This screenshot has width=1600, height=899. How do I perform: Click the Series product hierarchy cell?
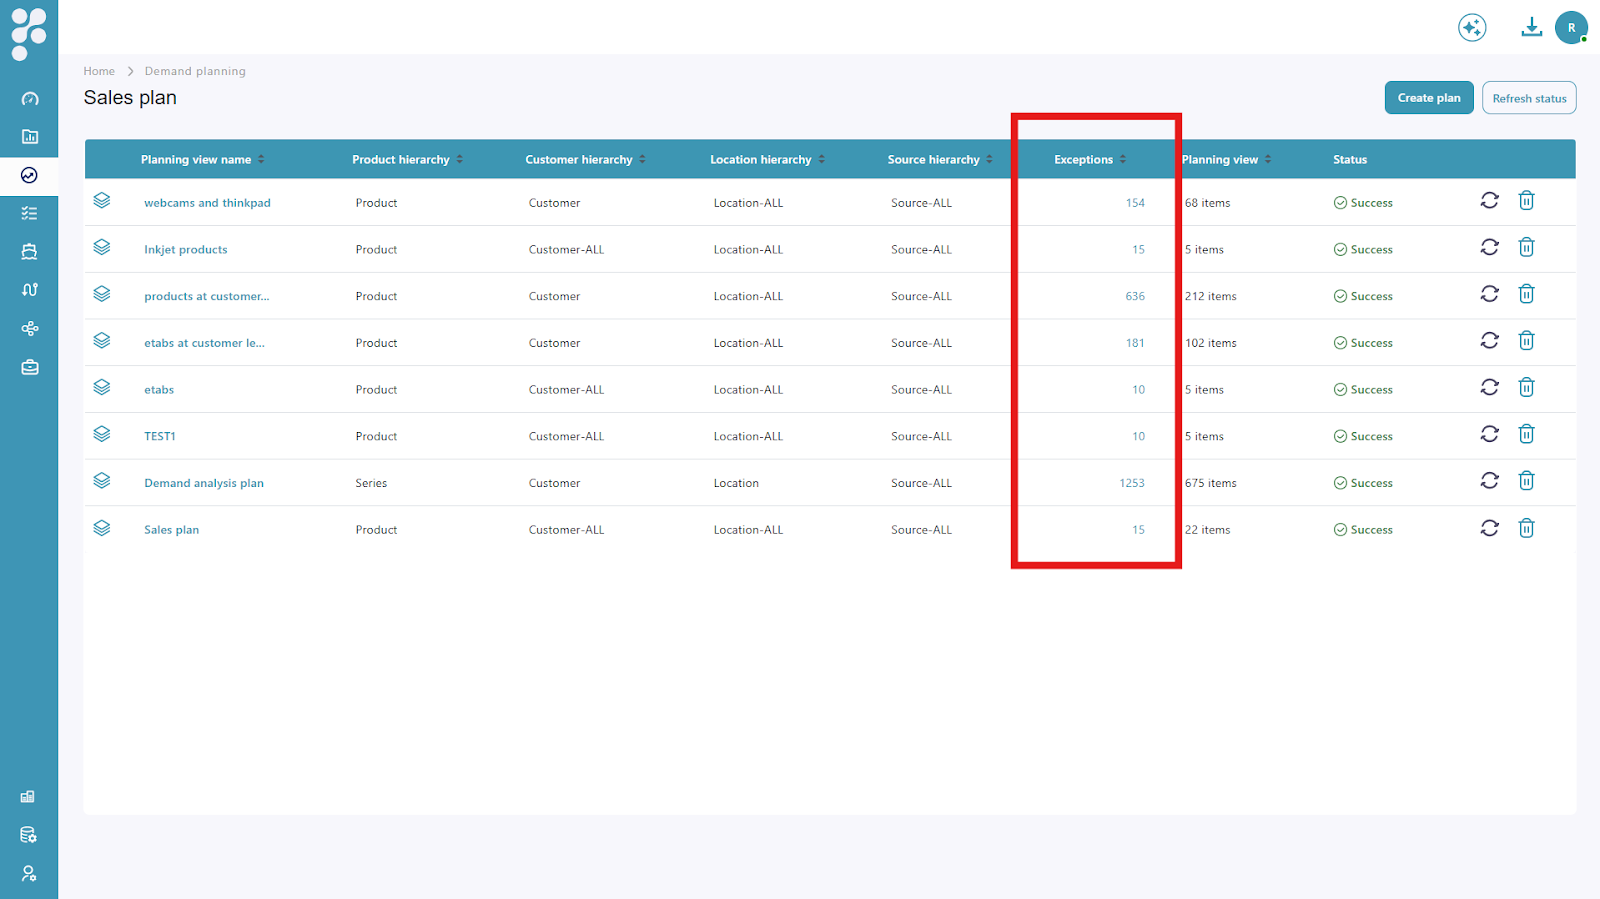coord(371,483)
